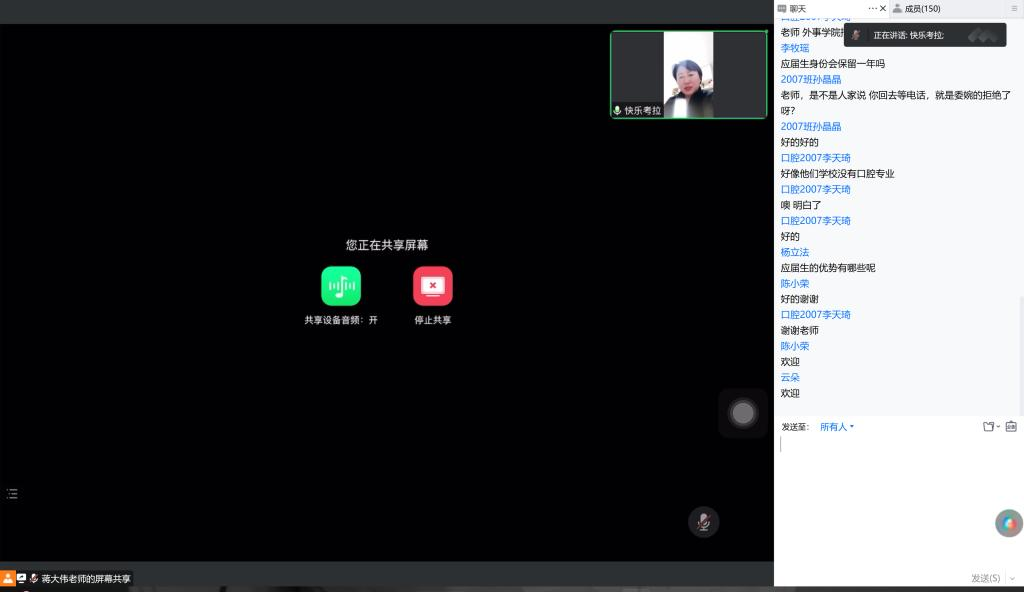Click the colorful floating assistant icon
The width and height of the screenshot is (1024, 592).
point(1008,523)
